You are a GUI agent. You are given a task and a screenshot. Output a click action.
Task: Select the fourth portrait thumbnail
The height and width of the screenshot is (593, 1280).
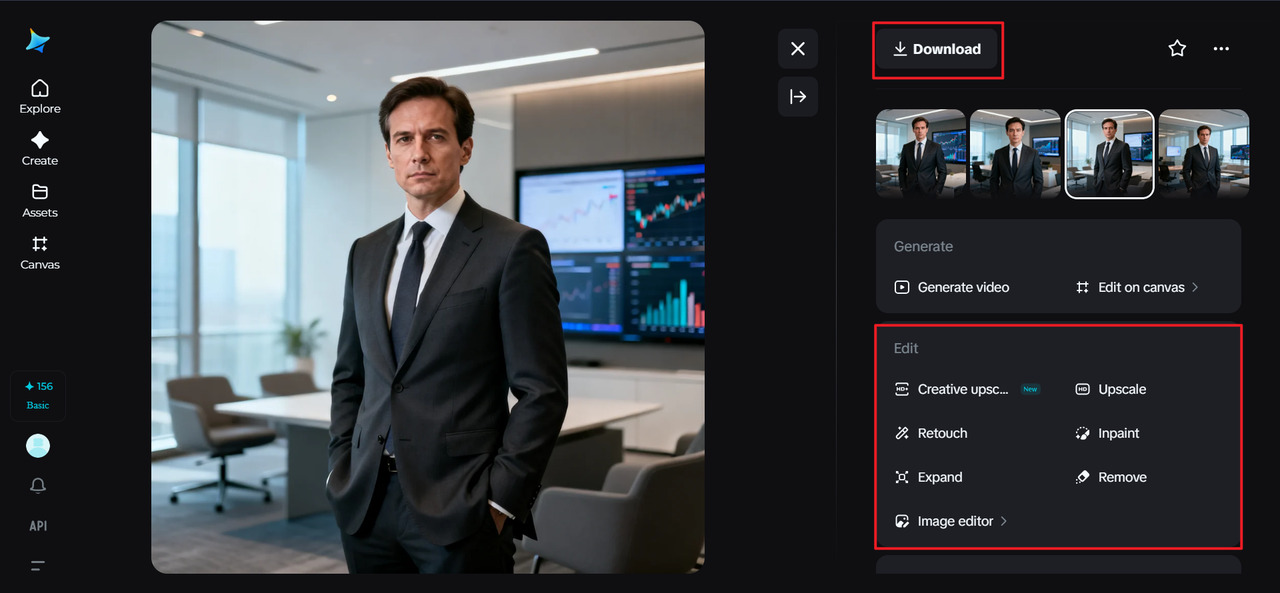pyautogui.click(x=1203, y=154)
